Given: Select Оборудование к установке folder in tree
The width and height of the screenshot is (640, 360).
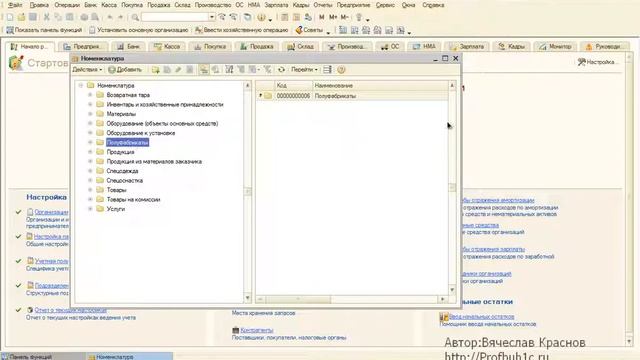Looking at the screenshot, I should pos(141,133).
